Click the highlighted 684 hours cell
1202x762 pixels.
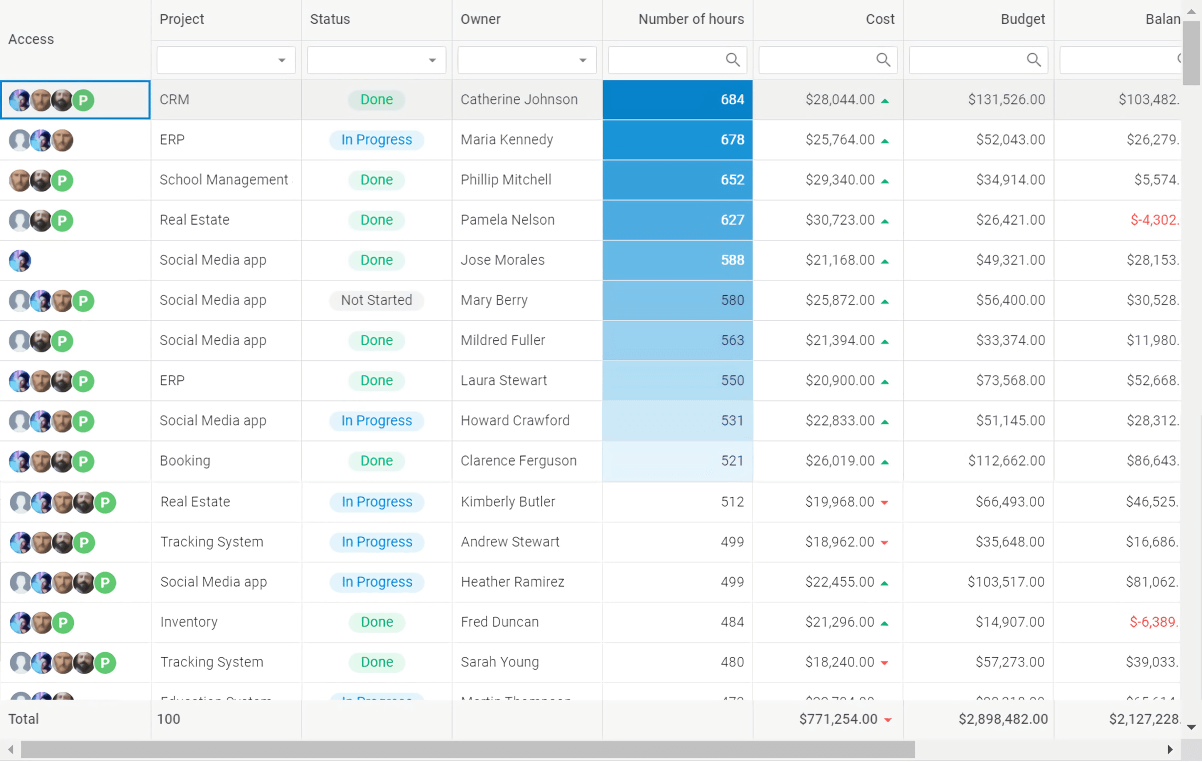click(x=678, y=100)
